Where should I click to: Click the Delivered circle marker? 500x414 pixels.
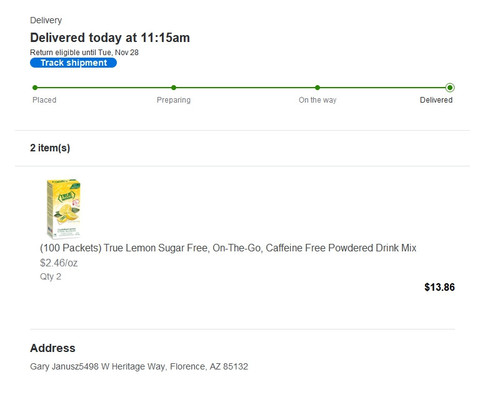pos(450,88)
